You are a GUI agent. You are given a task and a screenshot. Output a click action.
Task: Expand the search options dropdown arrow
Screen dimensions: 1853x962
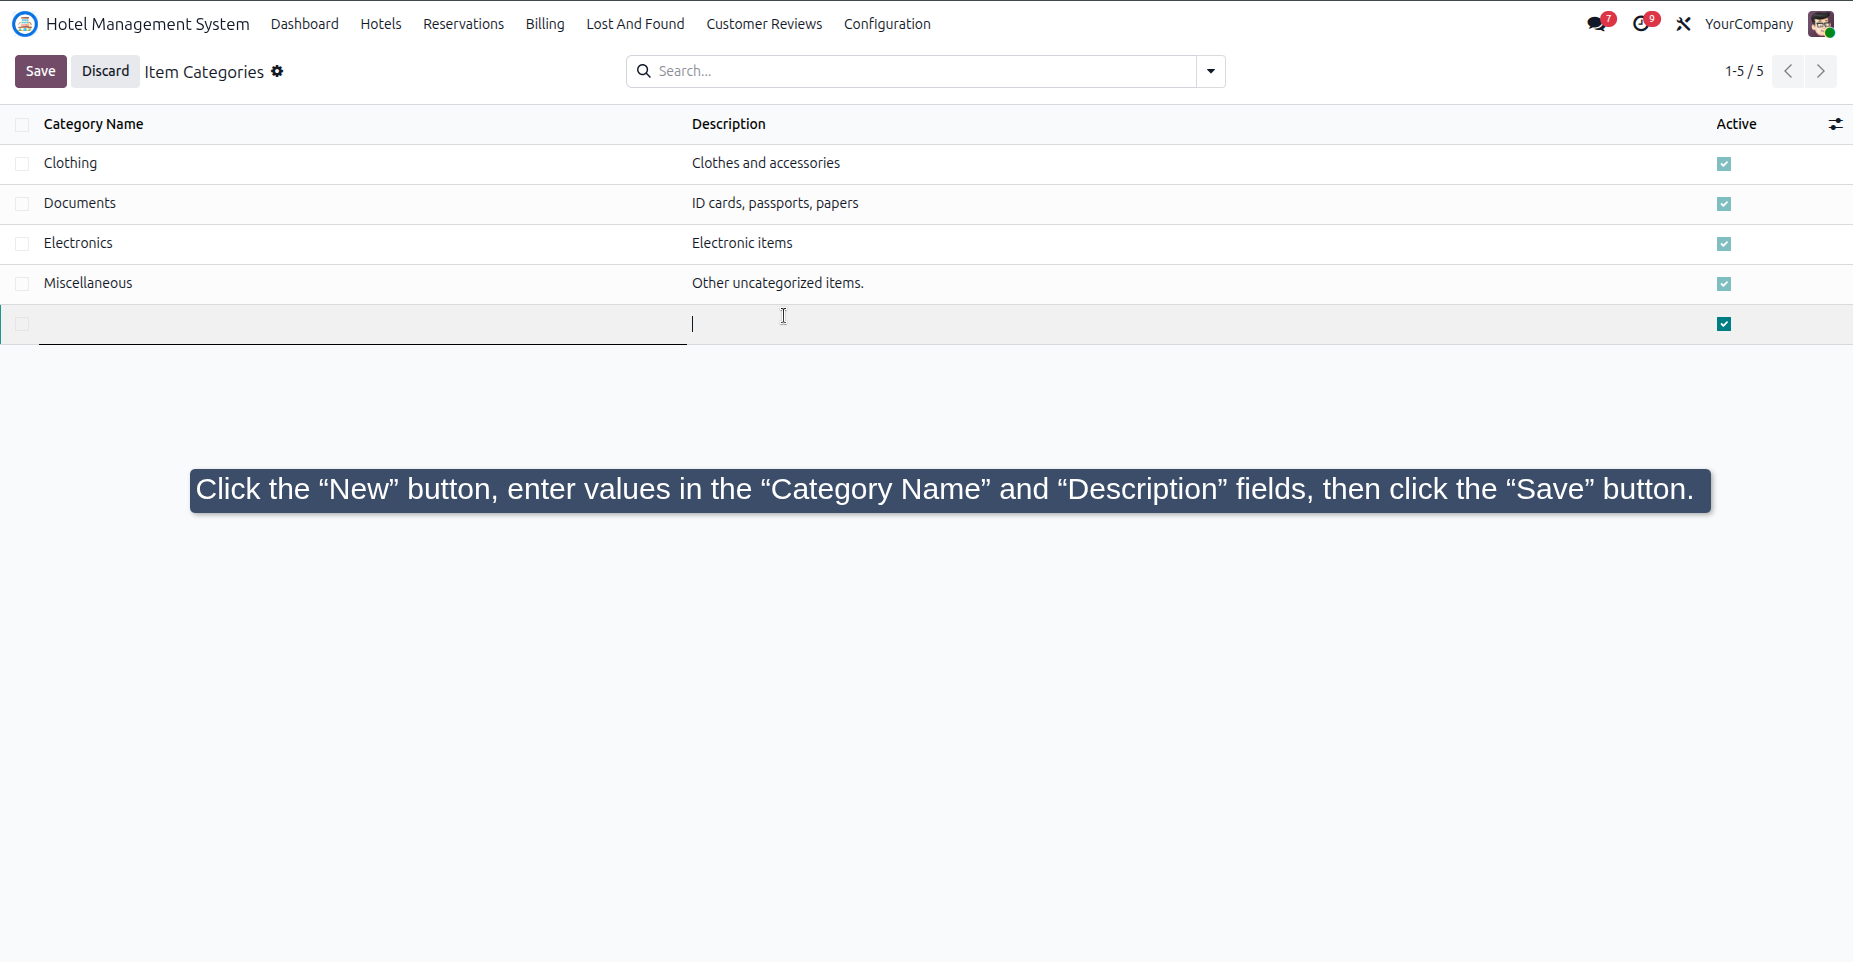coord(1211,71)
